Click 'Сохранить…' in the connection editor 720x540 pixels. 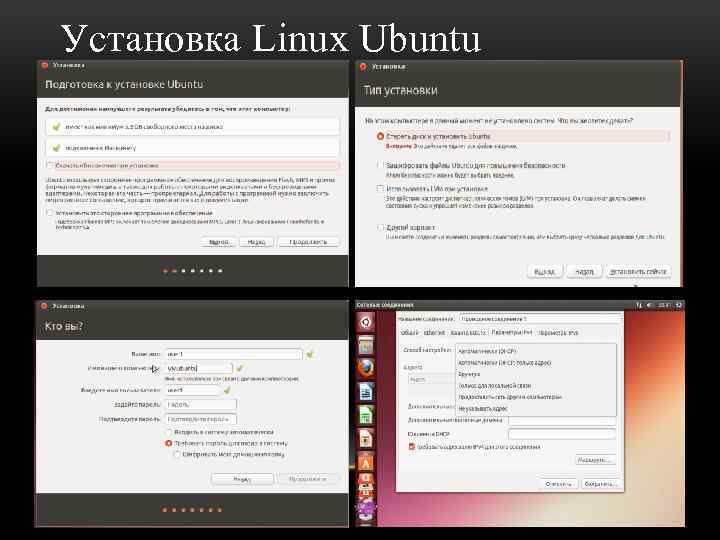[600, 484]
